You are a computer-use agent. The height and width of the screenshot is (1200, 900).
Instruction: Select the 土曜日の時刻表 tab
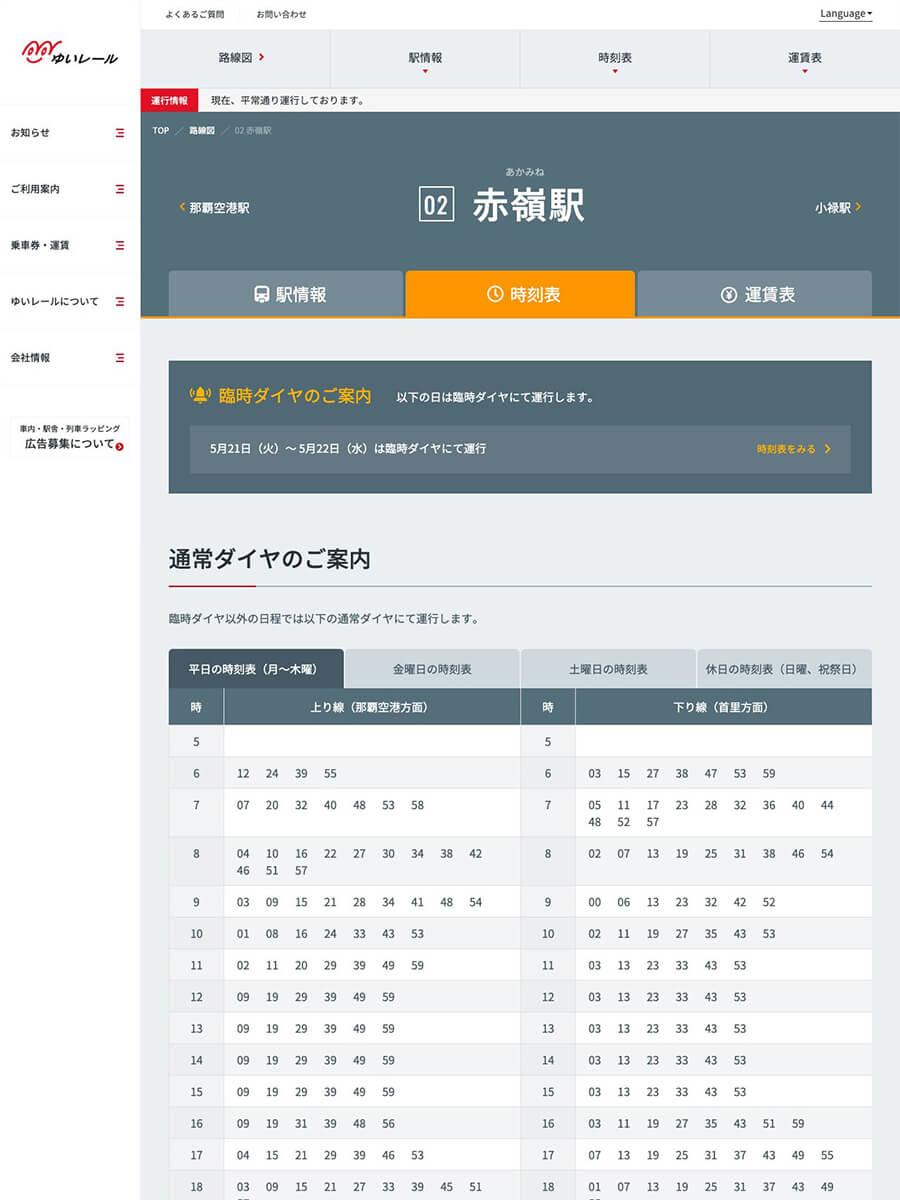coord(608,669)
